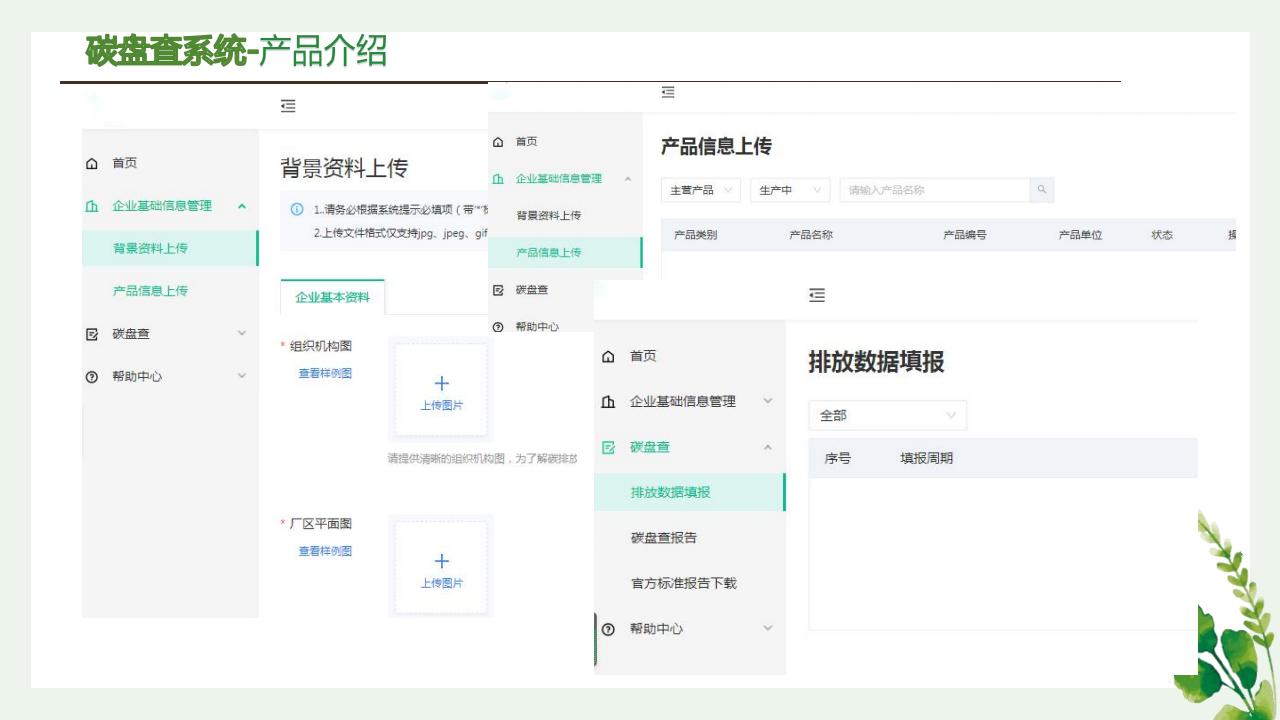Click the menu collapse icon above 排放数据填报 heading
Image resolution: width=1280 pixels, height=720 pixels.
pos(817,295)
